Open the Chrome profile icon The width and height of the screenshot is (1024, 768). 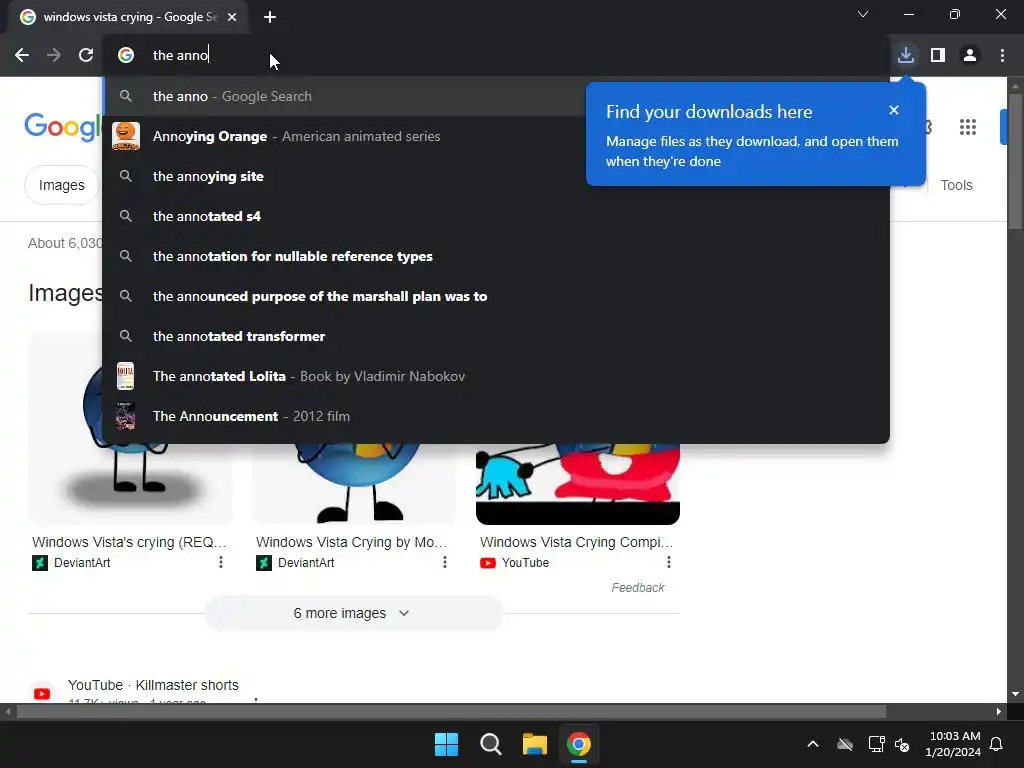[970, 56]
